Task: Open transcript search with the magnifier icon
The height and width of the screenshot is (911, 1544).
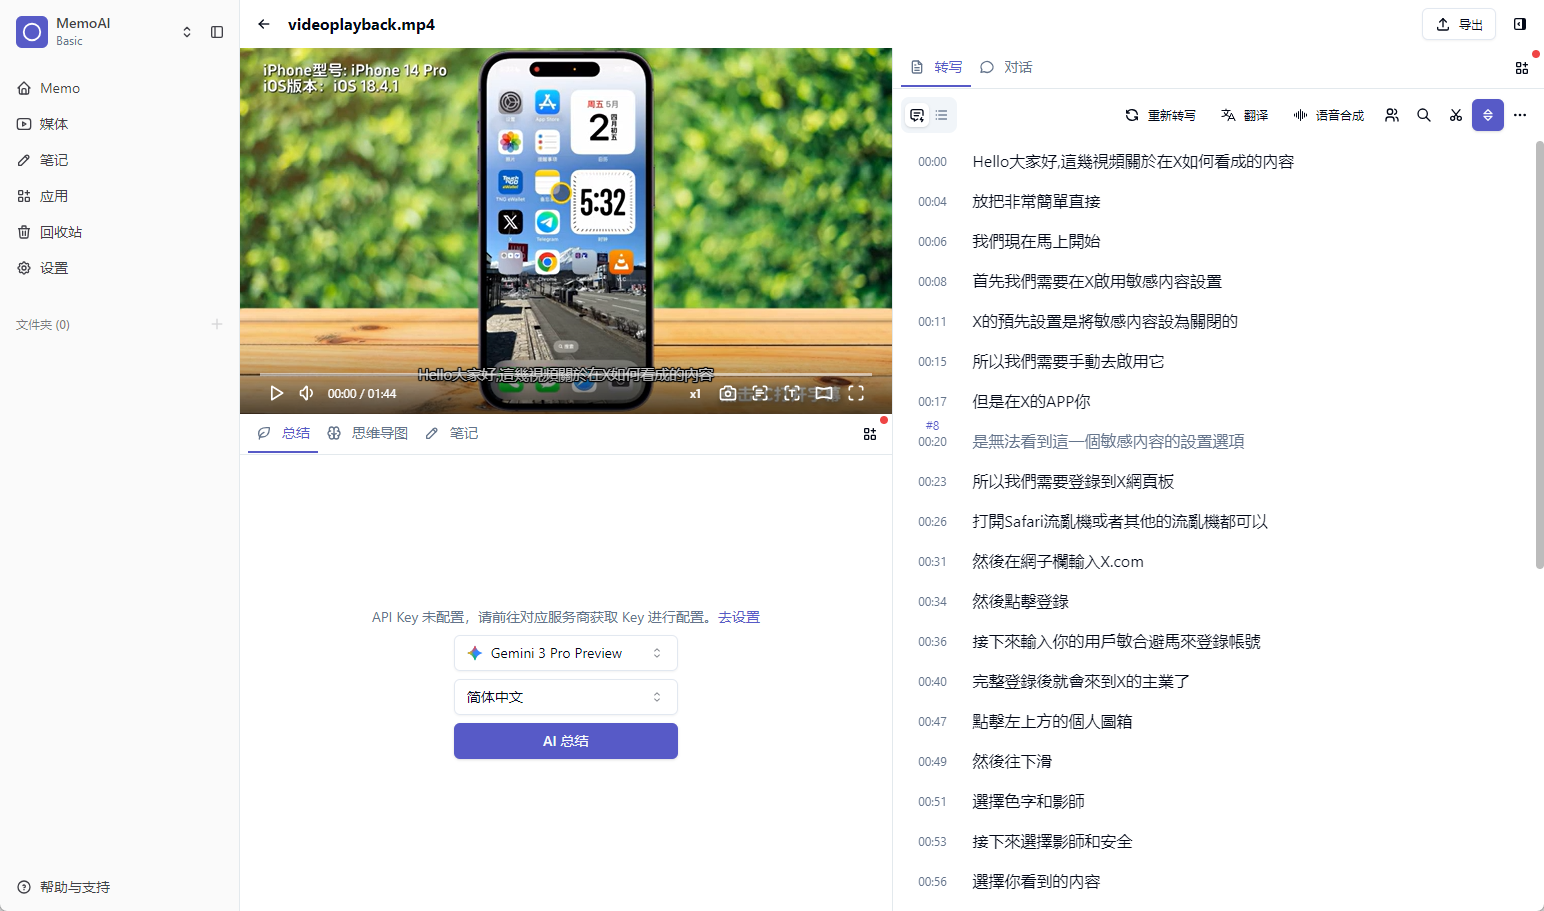Action: pyautogui.click(x=1424, y=114)
